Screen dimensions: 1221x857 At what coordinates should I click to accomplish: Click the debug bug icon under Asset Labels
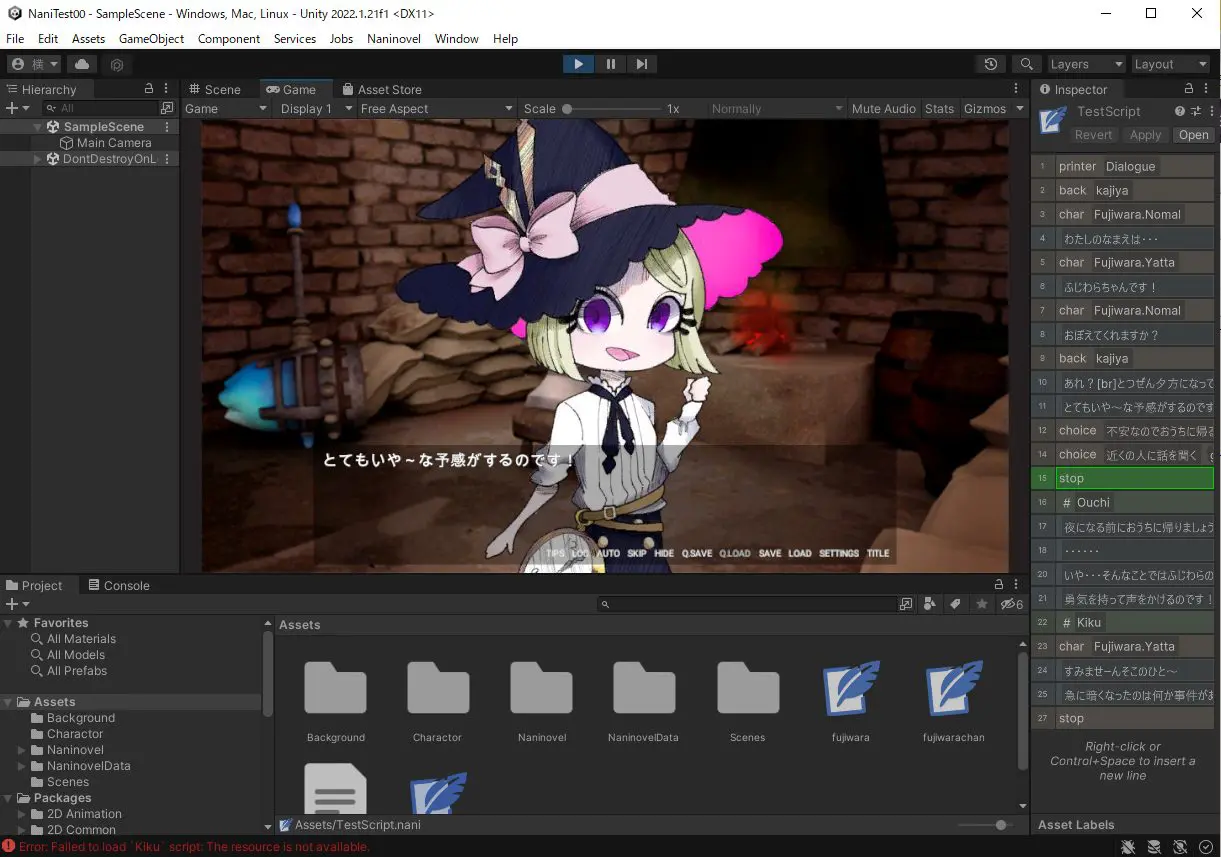click(1128, 846)
